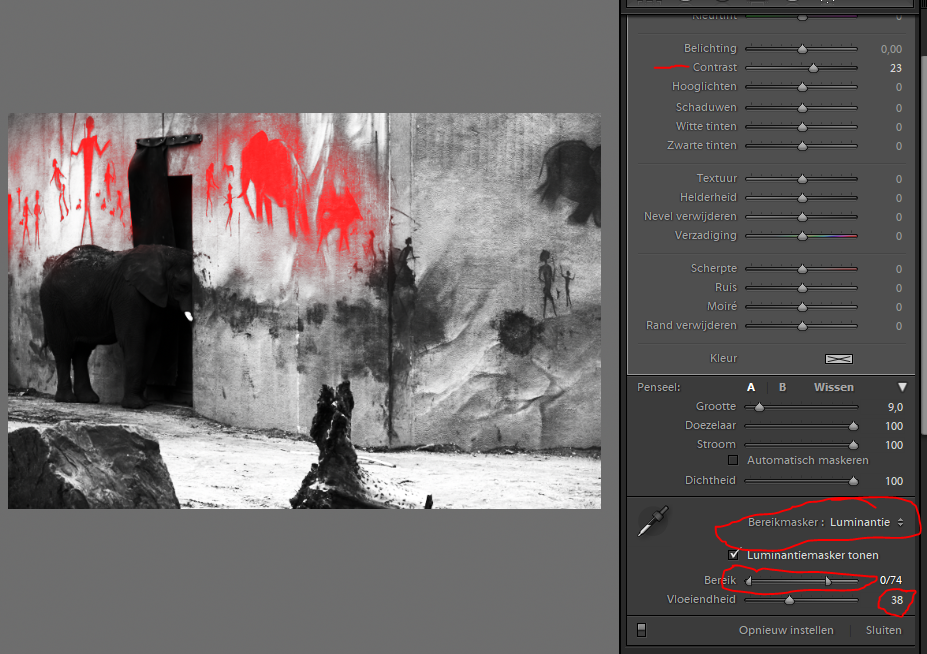
Task: Switch to brush B
Action: (x=783, y=387)
